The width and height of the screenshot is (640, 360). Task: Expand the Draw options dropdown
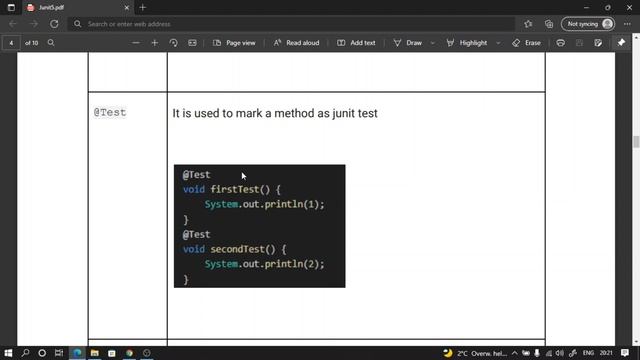(x=433, y=43)
